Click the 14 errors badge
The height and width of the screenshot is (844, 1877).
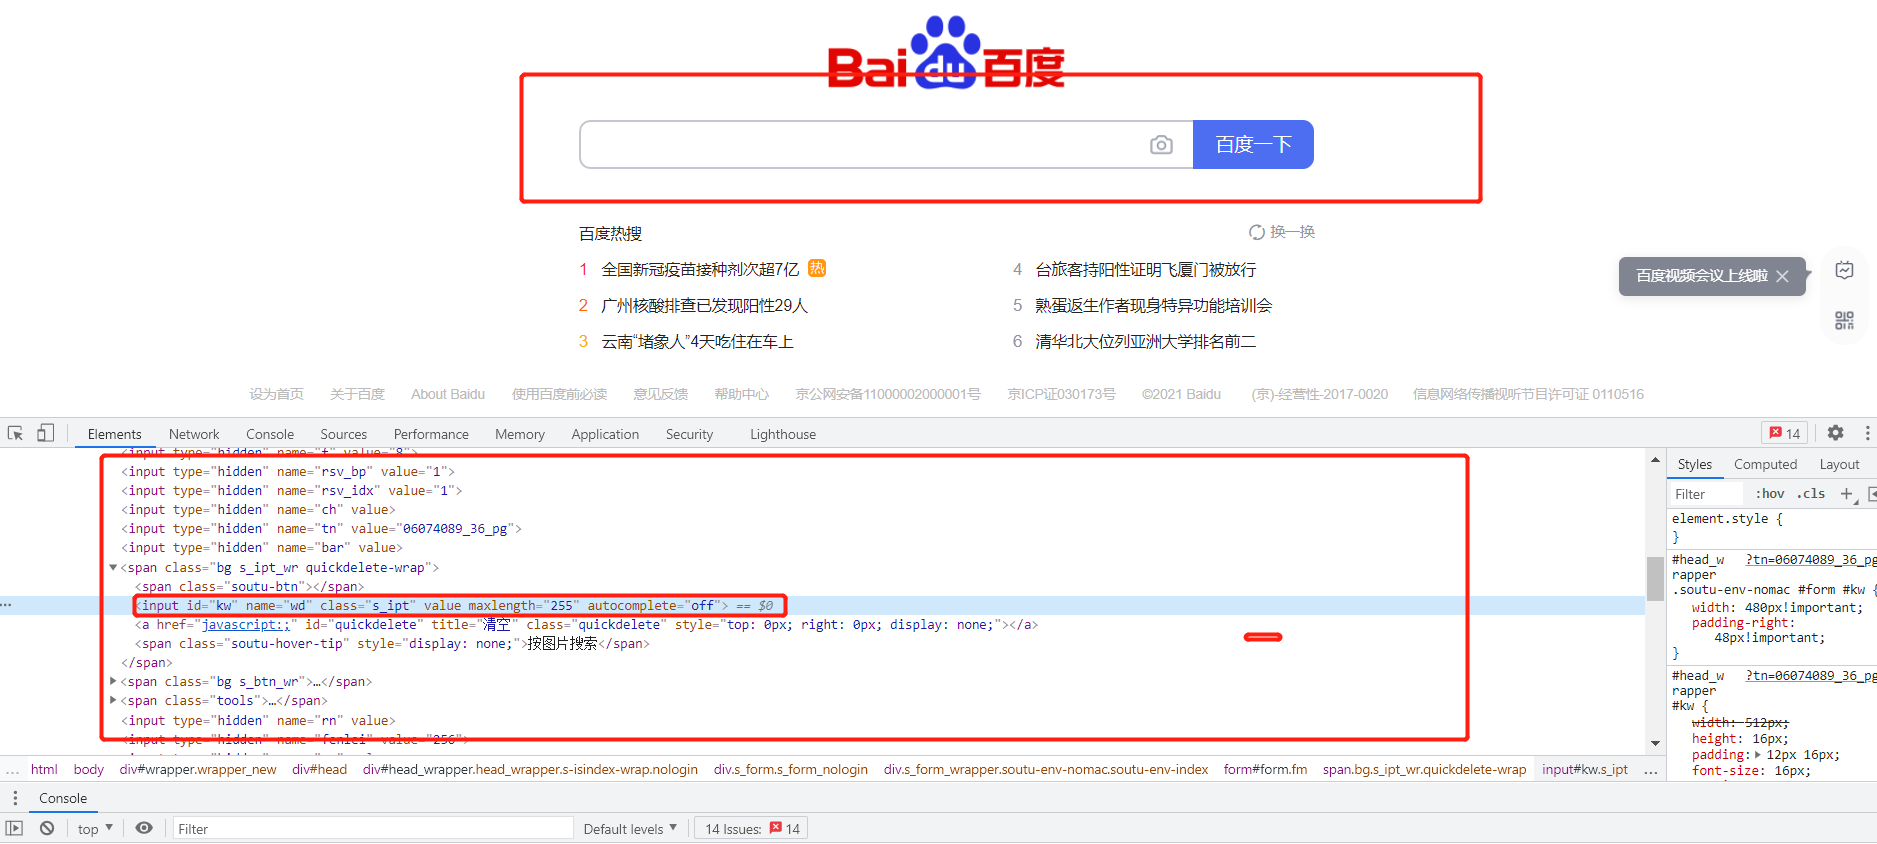point(1784,433)
